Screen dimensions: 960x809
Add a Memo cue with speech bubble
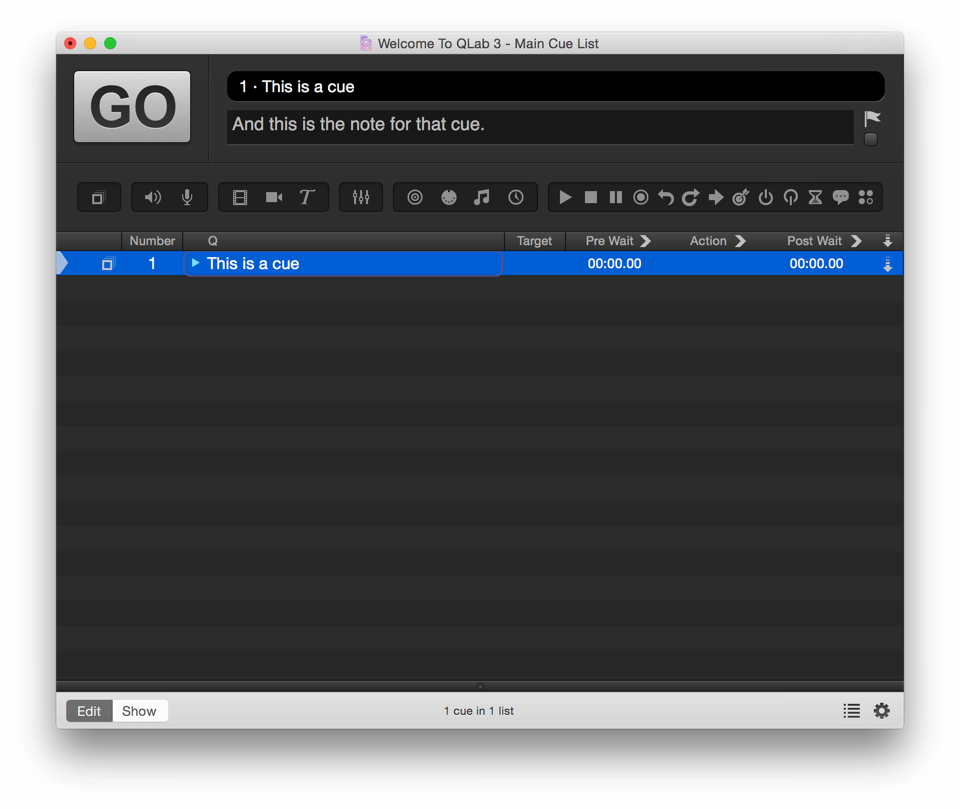point(841,198)
